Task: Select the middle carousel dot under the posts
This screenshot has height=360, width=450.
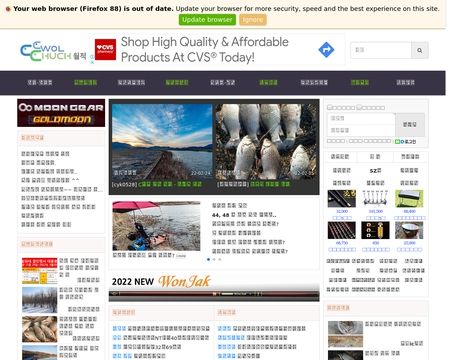Action: [x=214, y=259]
